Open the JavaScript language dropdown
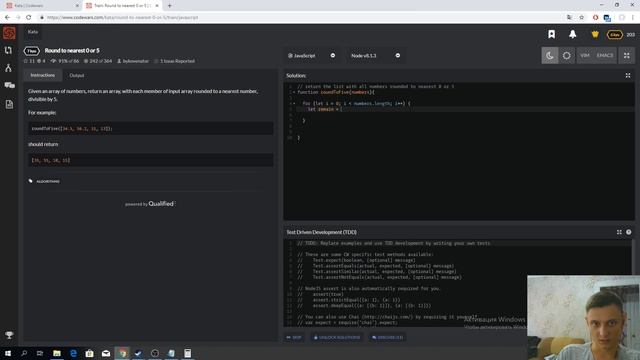 [x=311, y=56]
